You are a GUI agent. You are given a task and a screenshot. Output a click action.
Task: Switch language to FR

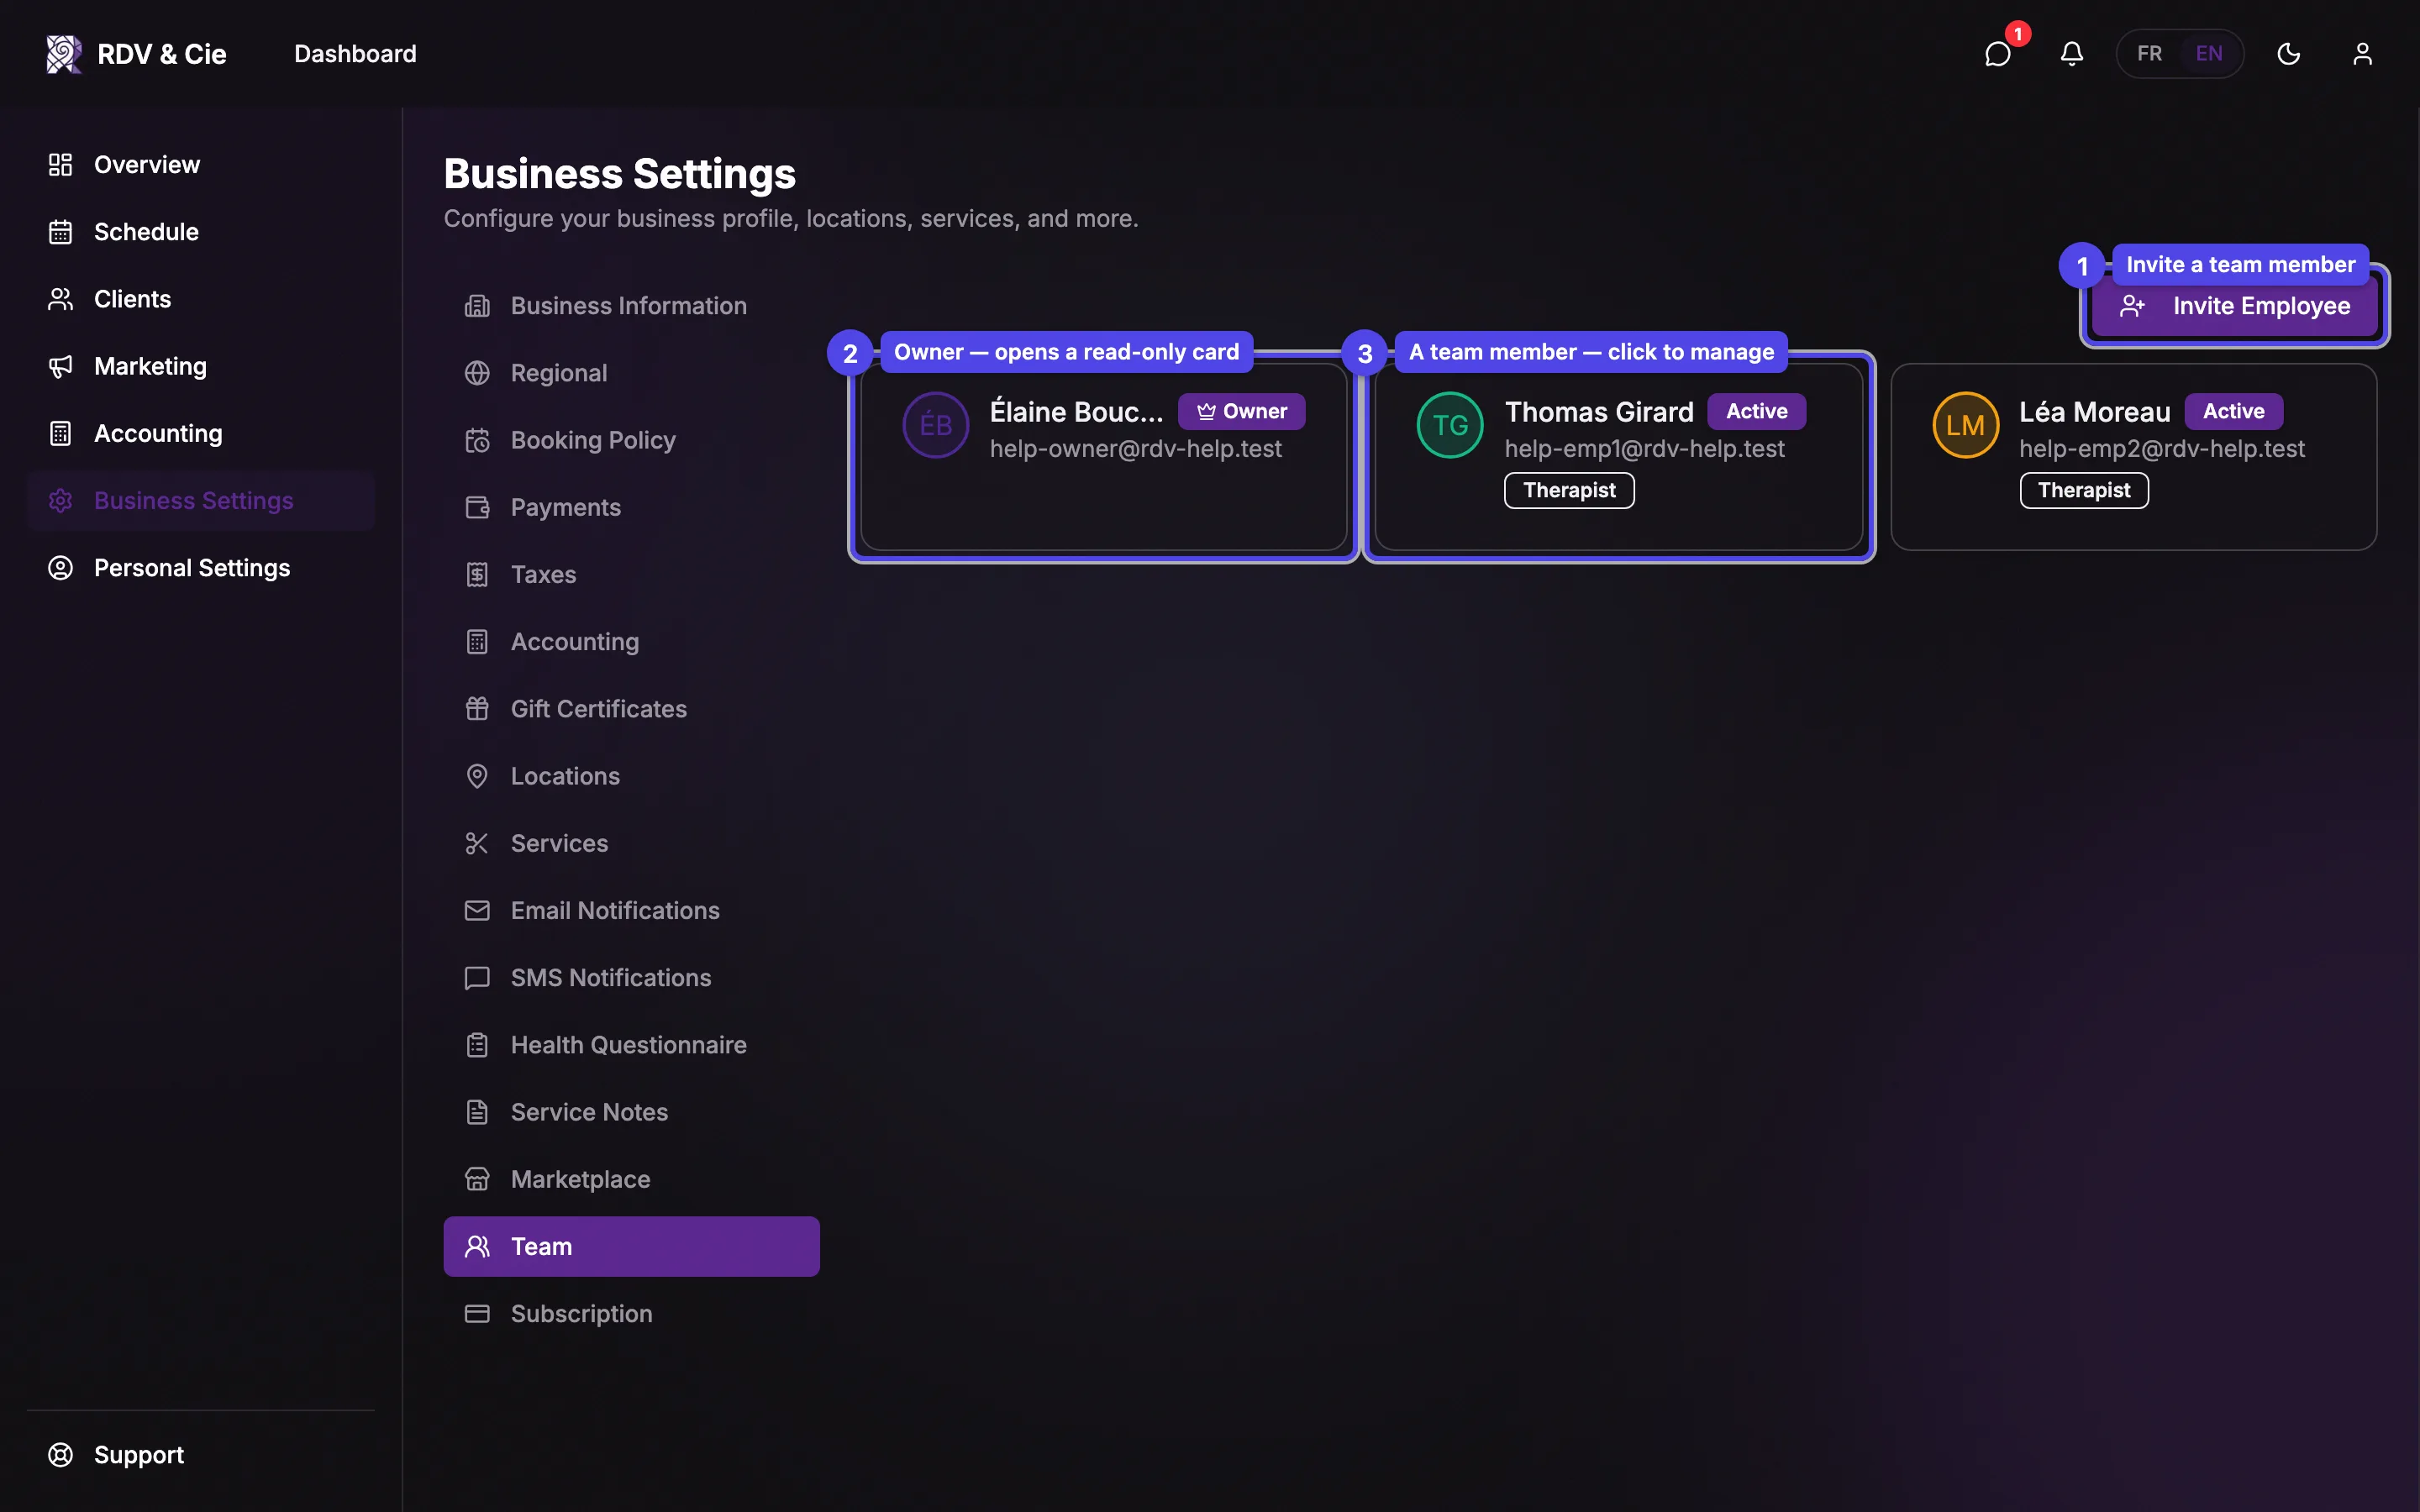pyautogui.click(x=2149, y=53)
